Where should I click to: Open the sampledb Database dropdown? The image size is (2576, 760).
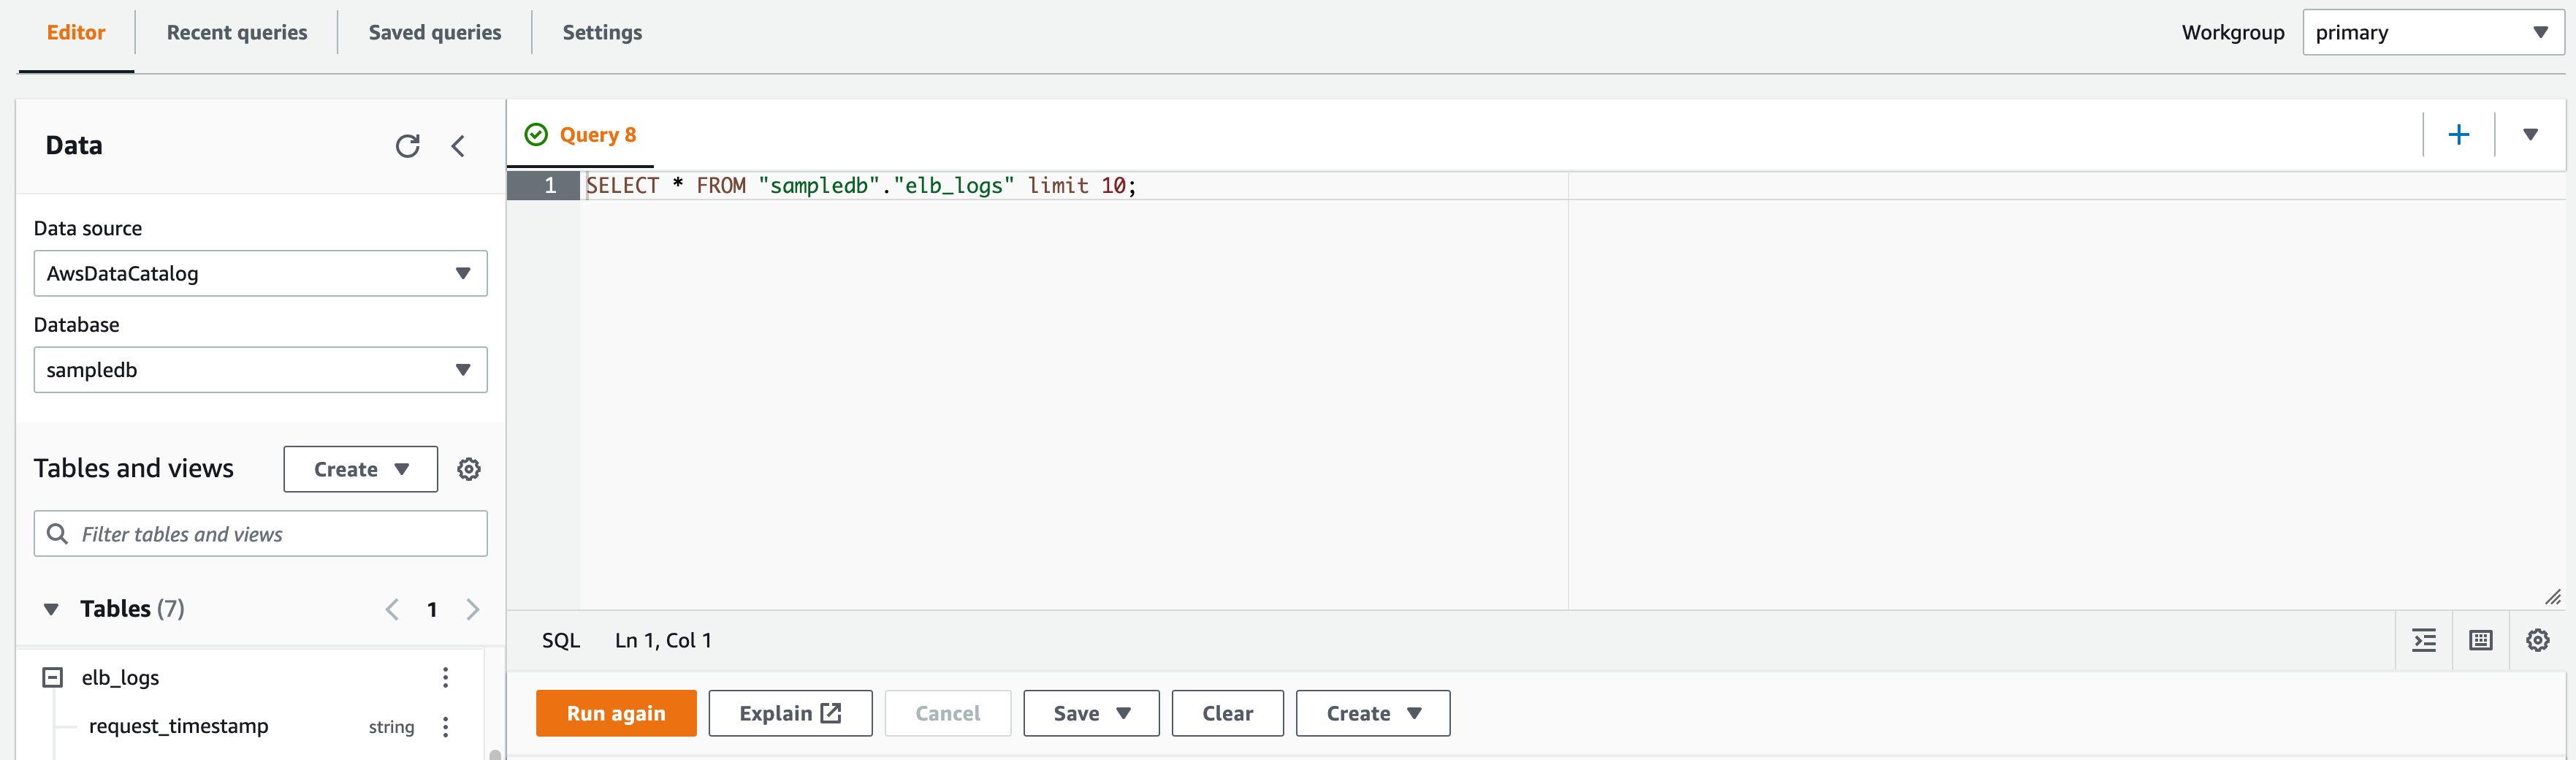(260, 370)
